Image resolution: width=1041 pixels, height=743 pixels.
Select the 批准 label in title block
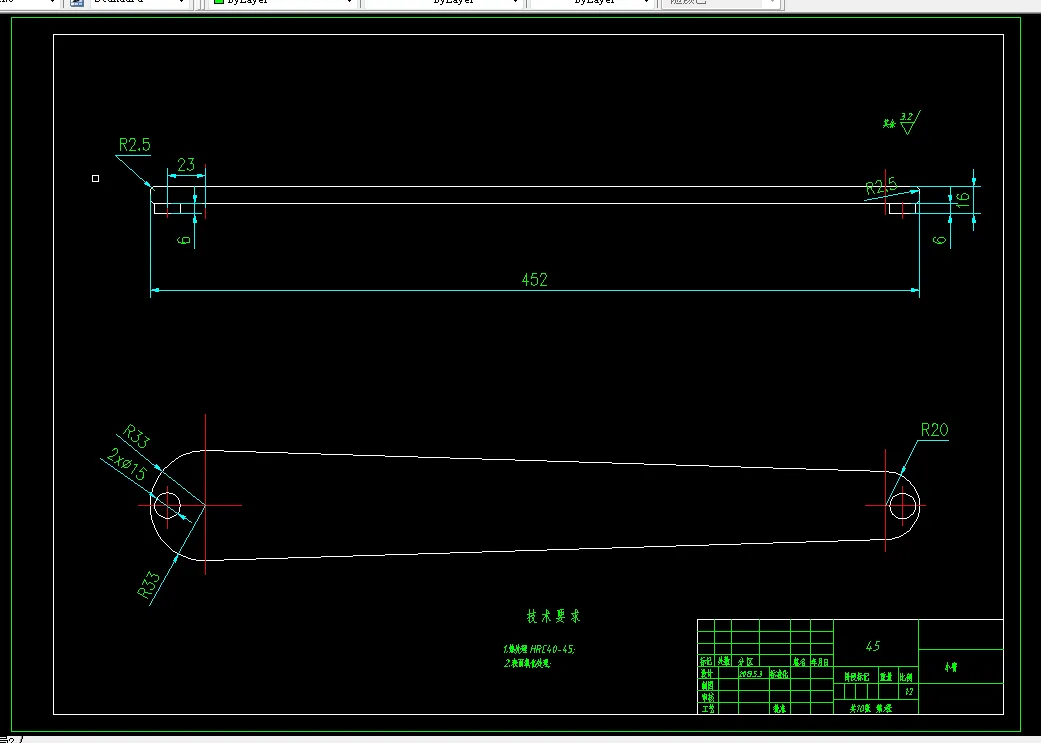point(779,709)
